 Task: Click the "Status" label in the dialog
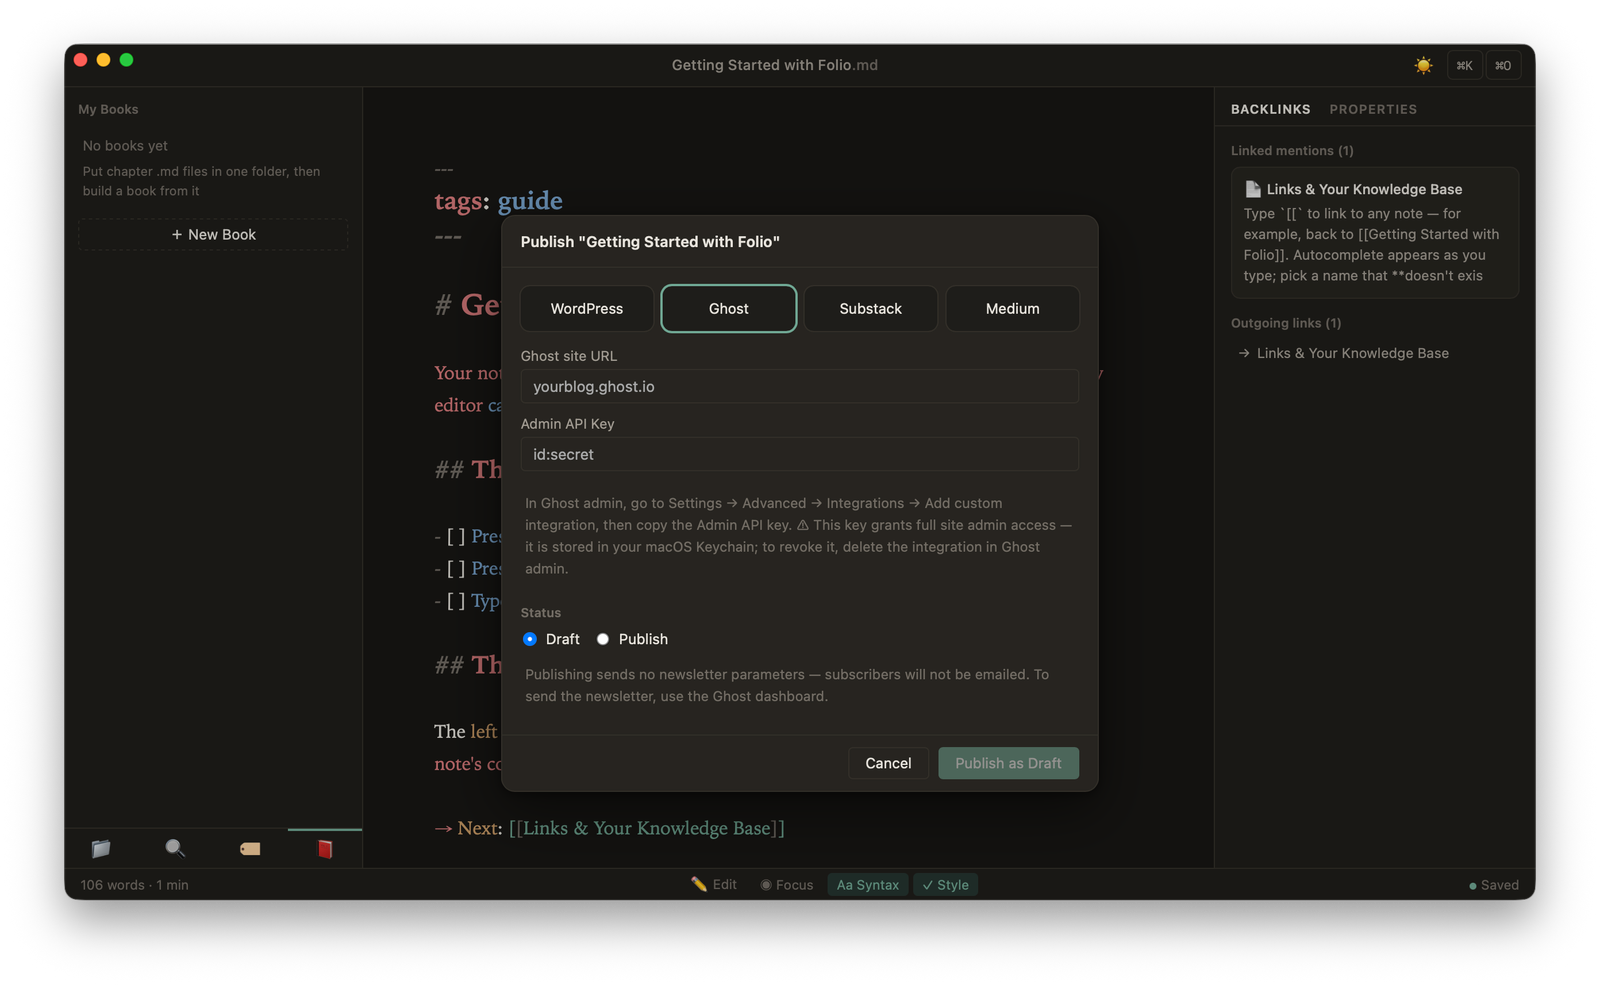coord(541,612)
